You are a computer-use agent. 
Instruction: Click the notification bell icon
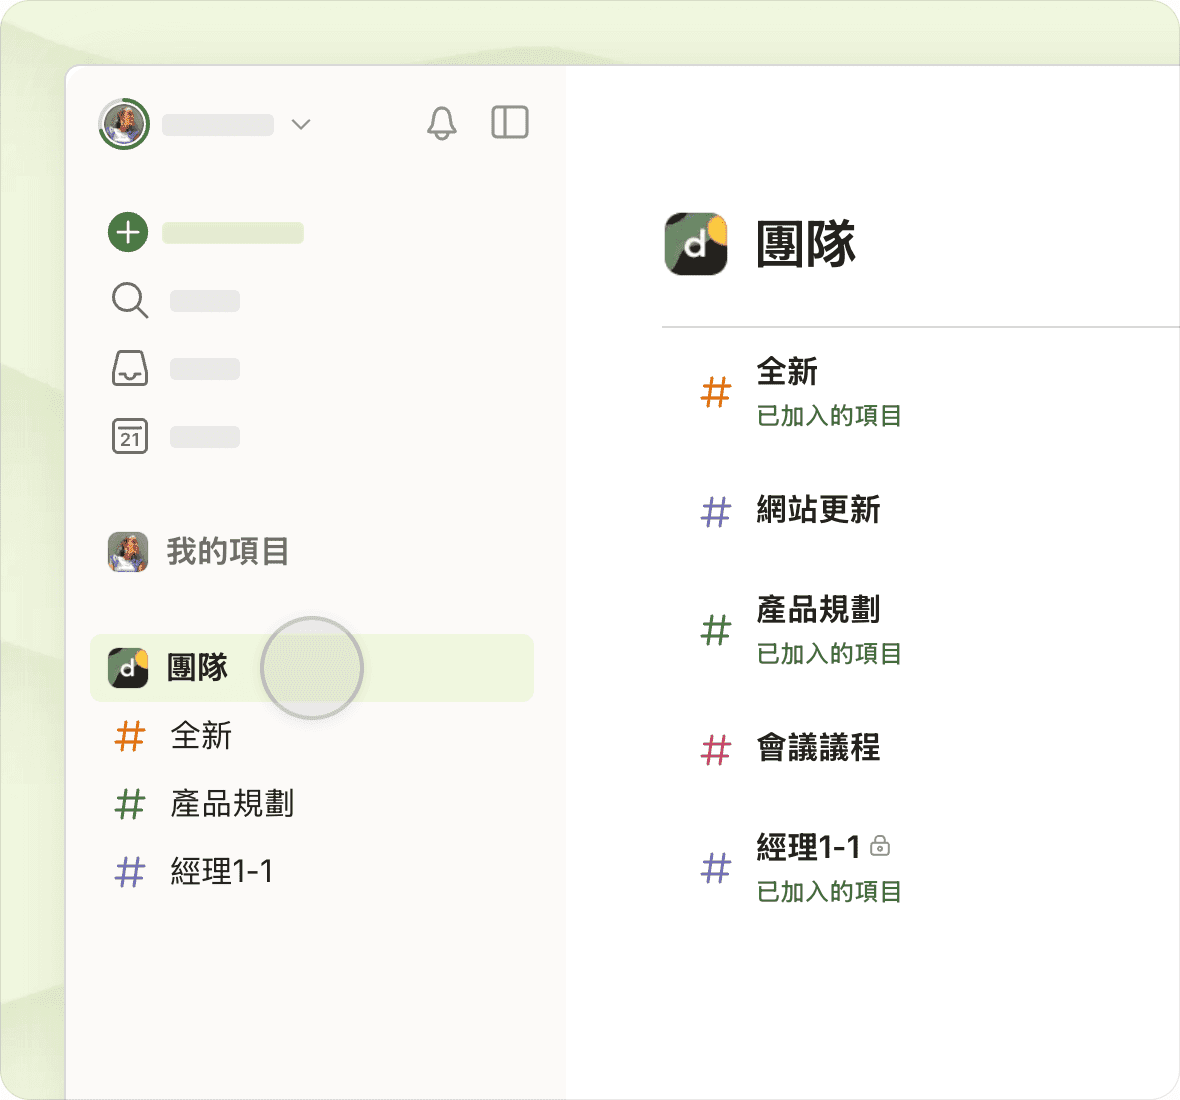point(441,124)
